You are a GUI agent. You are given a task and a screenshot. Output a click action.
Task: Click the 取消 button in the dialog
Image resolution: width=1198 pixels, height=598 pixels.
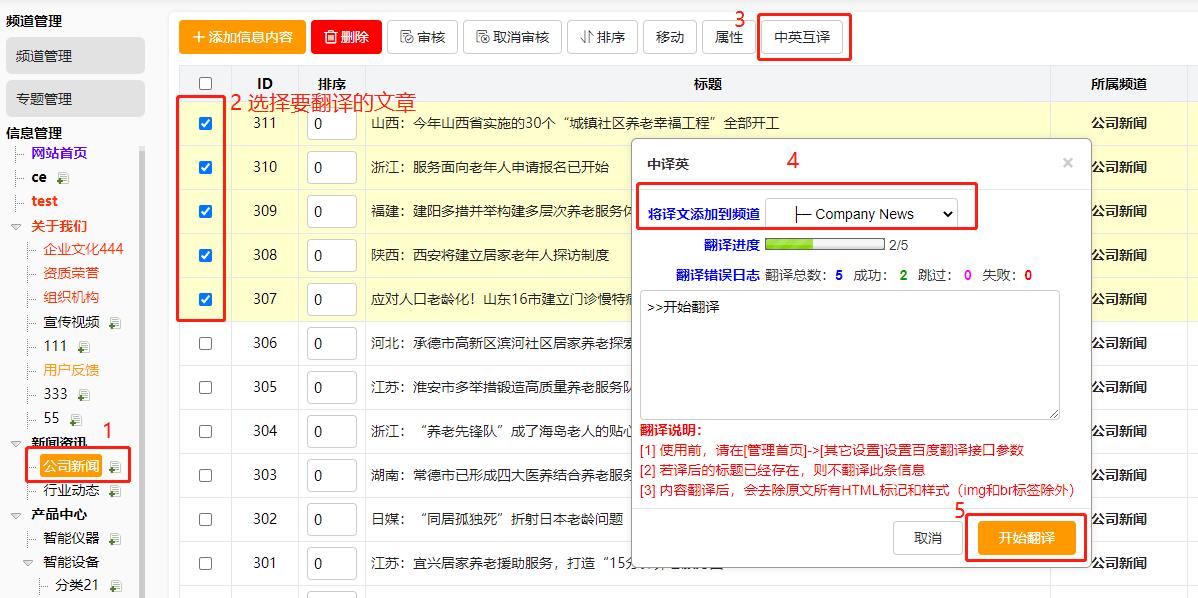coord(927,538)
